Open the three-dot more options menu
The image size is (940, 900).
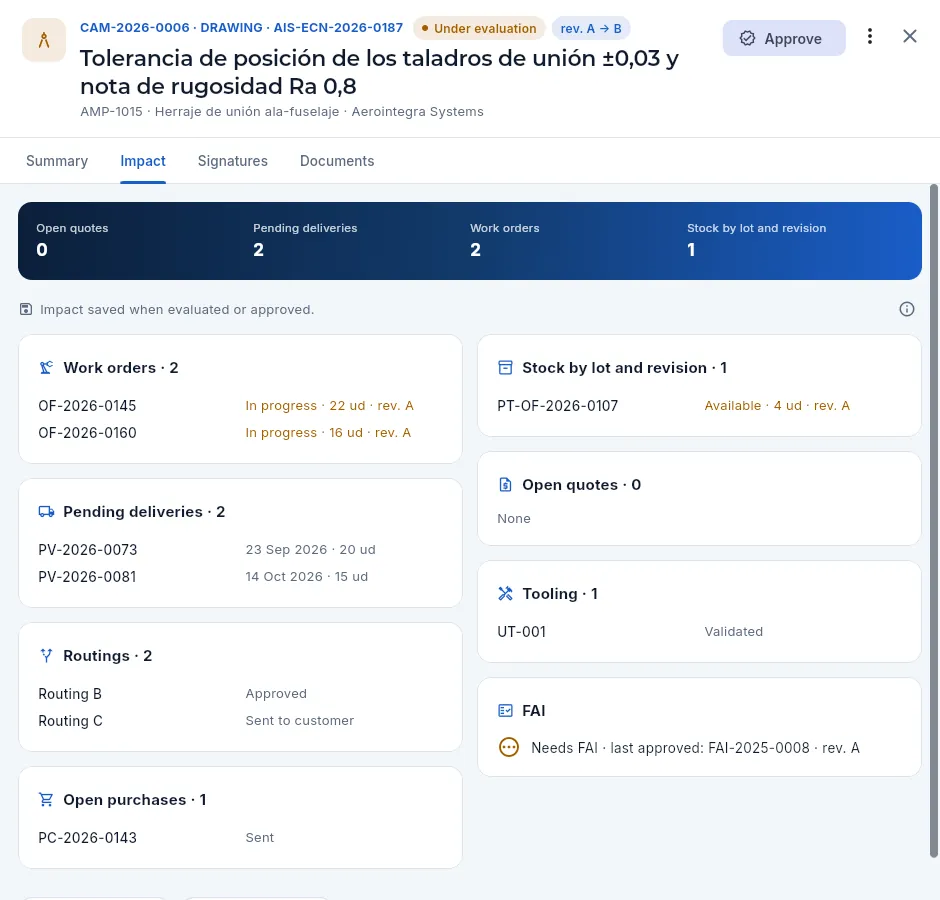point(869,37)
